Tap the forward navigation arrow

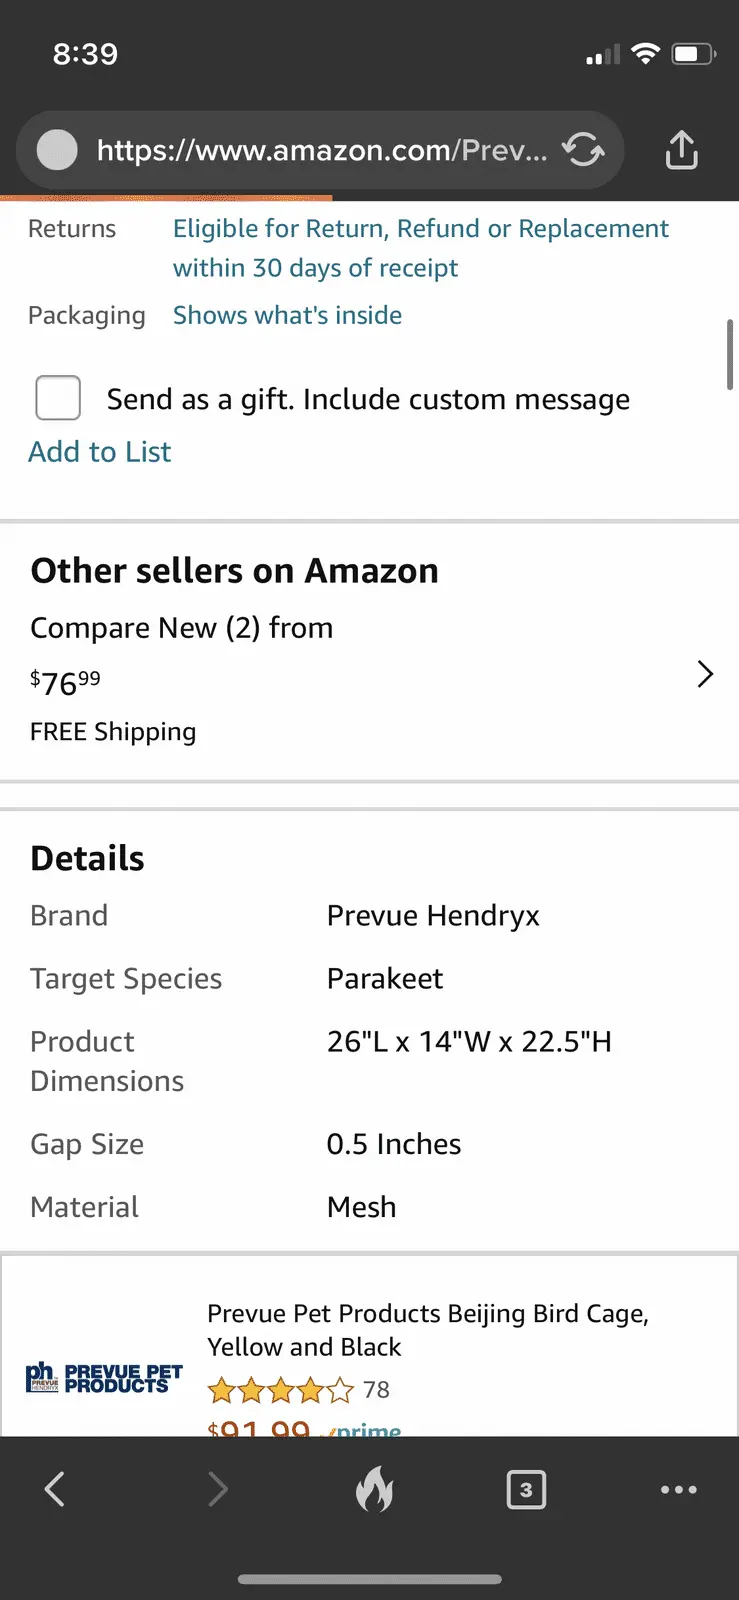(218, 1489)
